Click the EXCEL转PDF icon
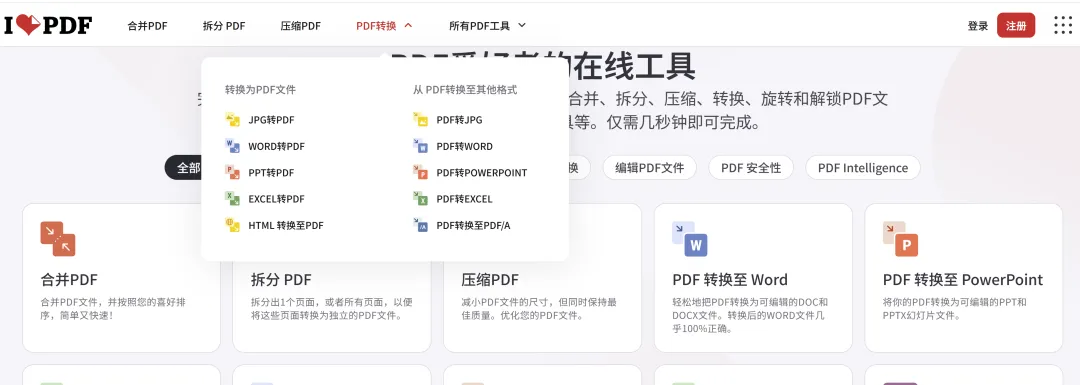 (232, 199)
